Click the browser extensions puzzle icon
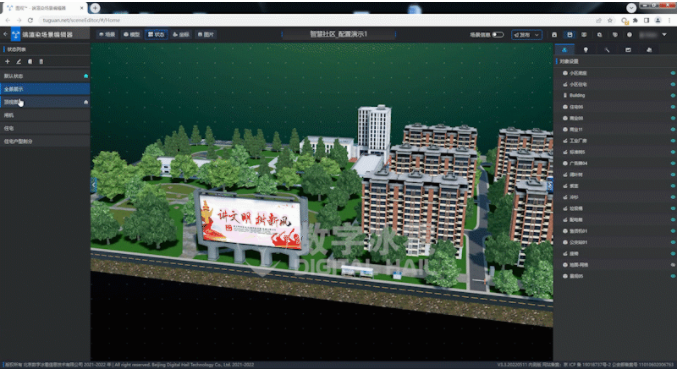The height and width of the screenshot is (369, 678). coord(635,20)
